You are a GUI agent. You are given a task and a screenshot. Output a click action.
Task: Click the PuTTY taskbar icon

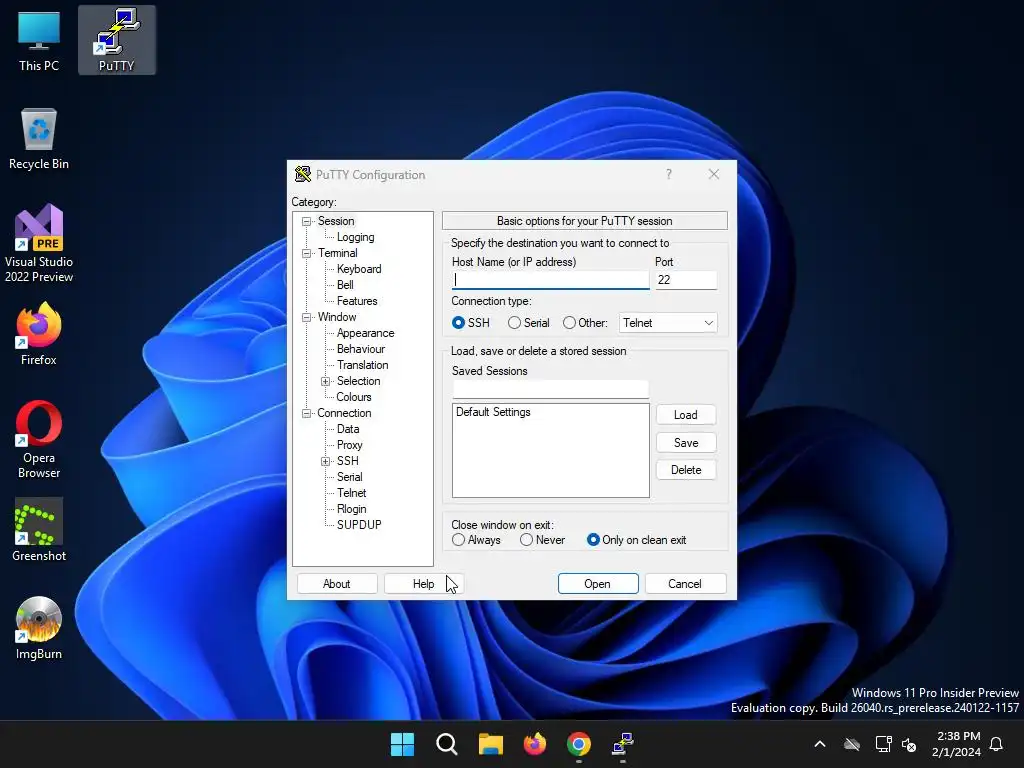click(x=623, y=744)
